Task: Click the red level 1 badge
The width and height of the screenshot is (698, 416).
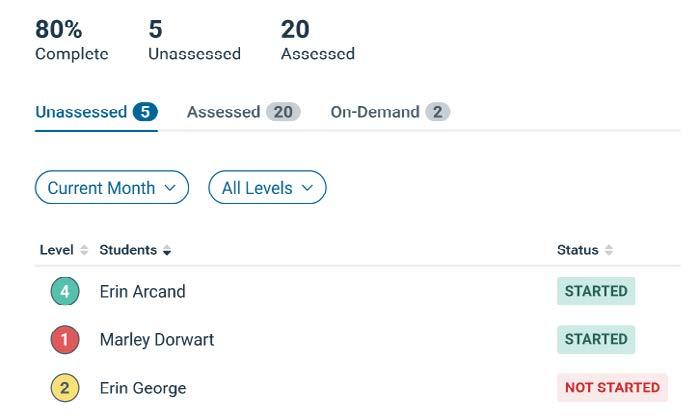Action: coord(65,340)
